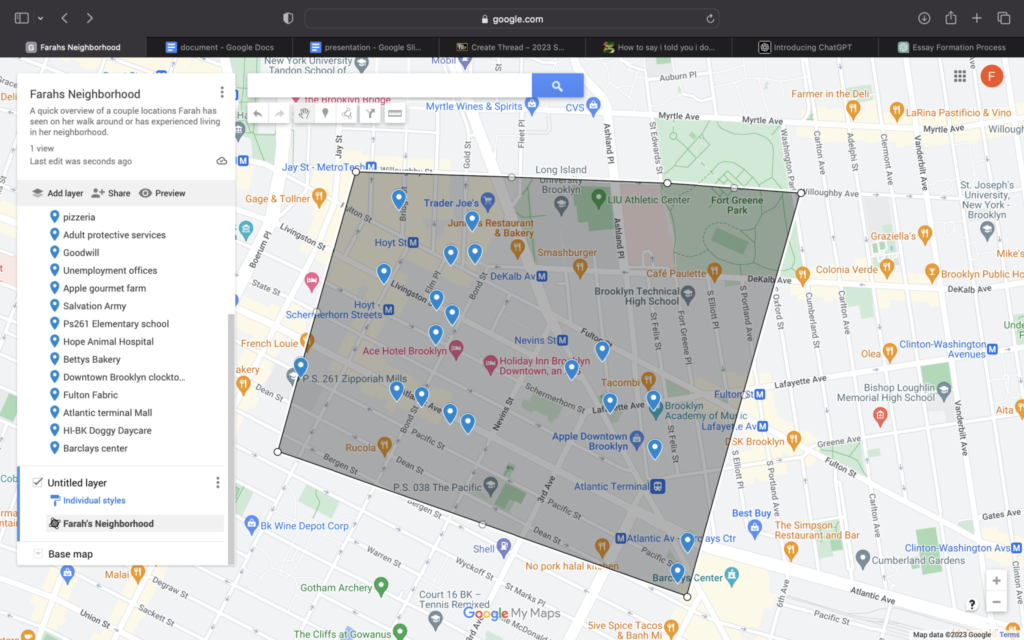
Task: Switch to the presentation - Google Slides tab
Action: point(366,47)
